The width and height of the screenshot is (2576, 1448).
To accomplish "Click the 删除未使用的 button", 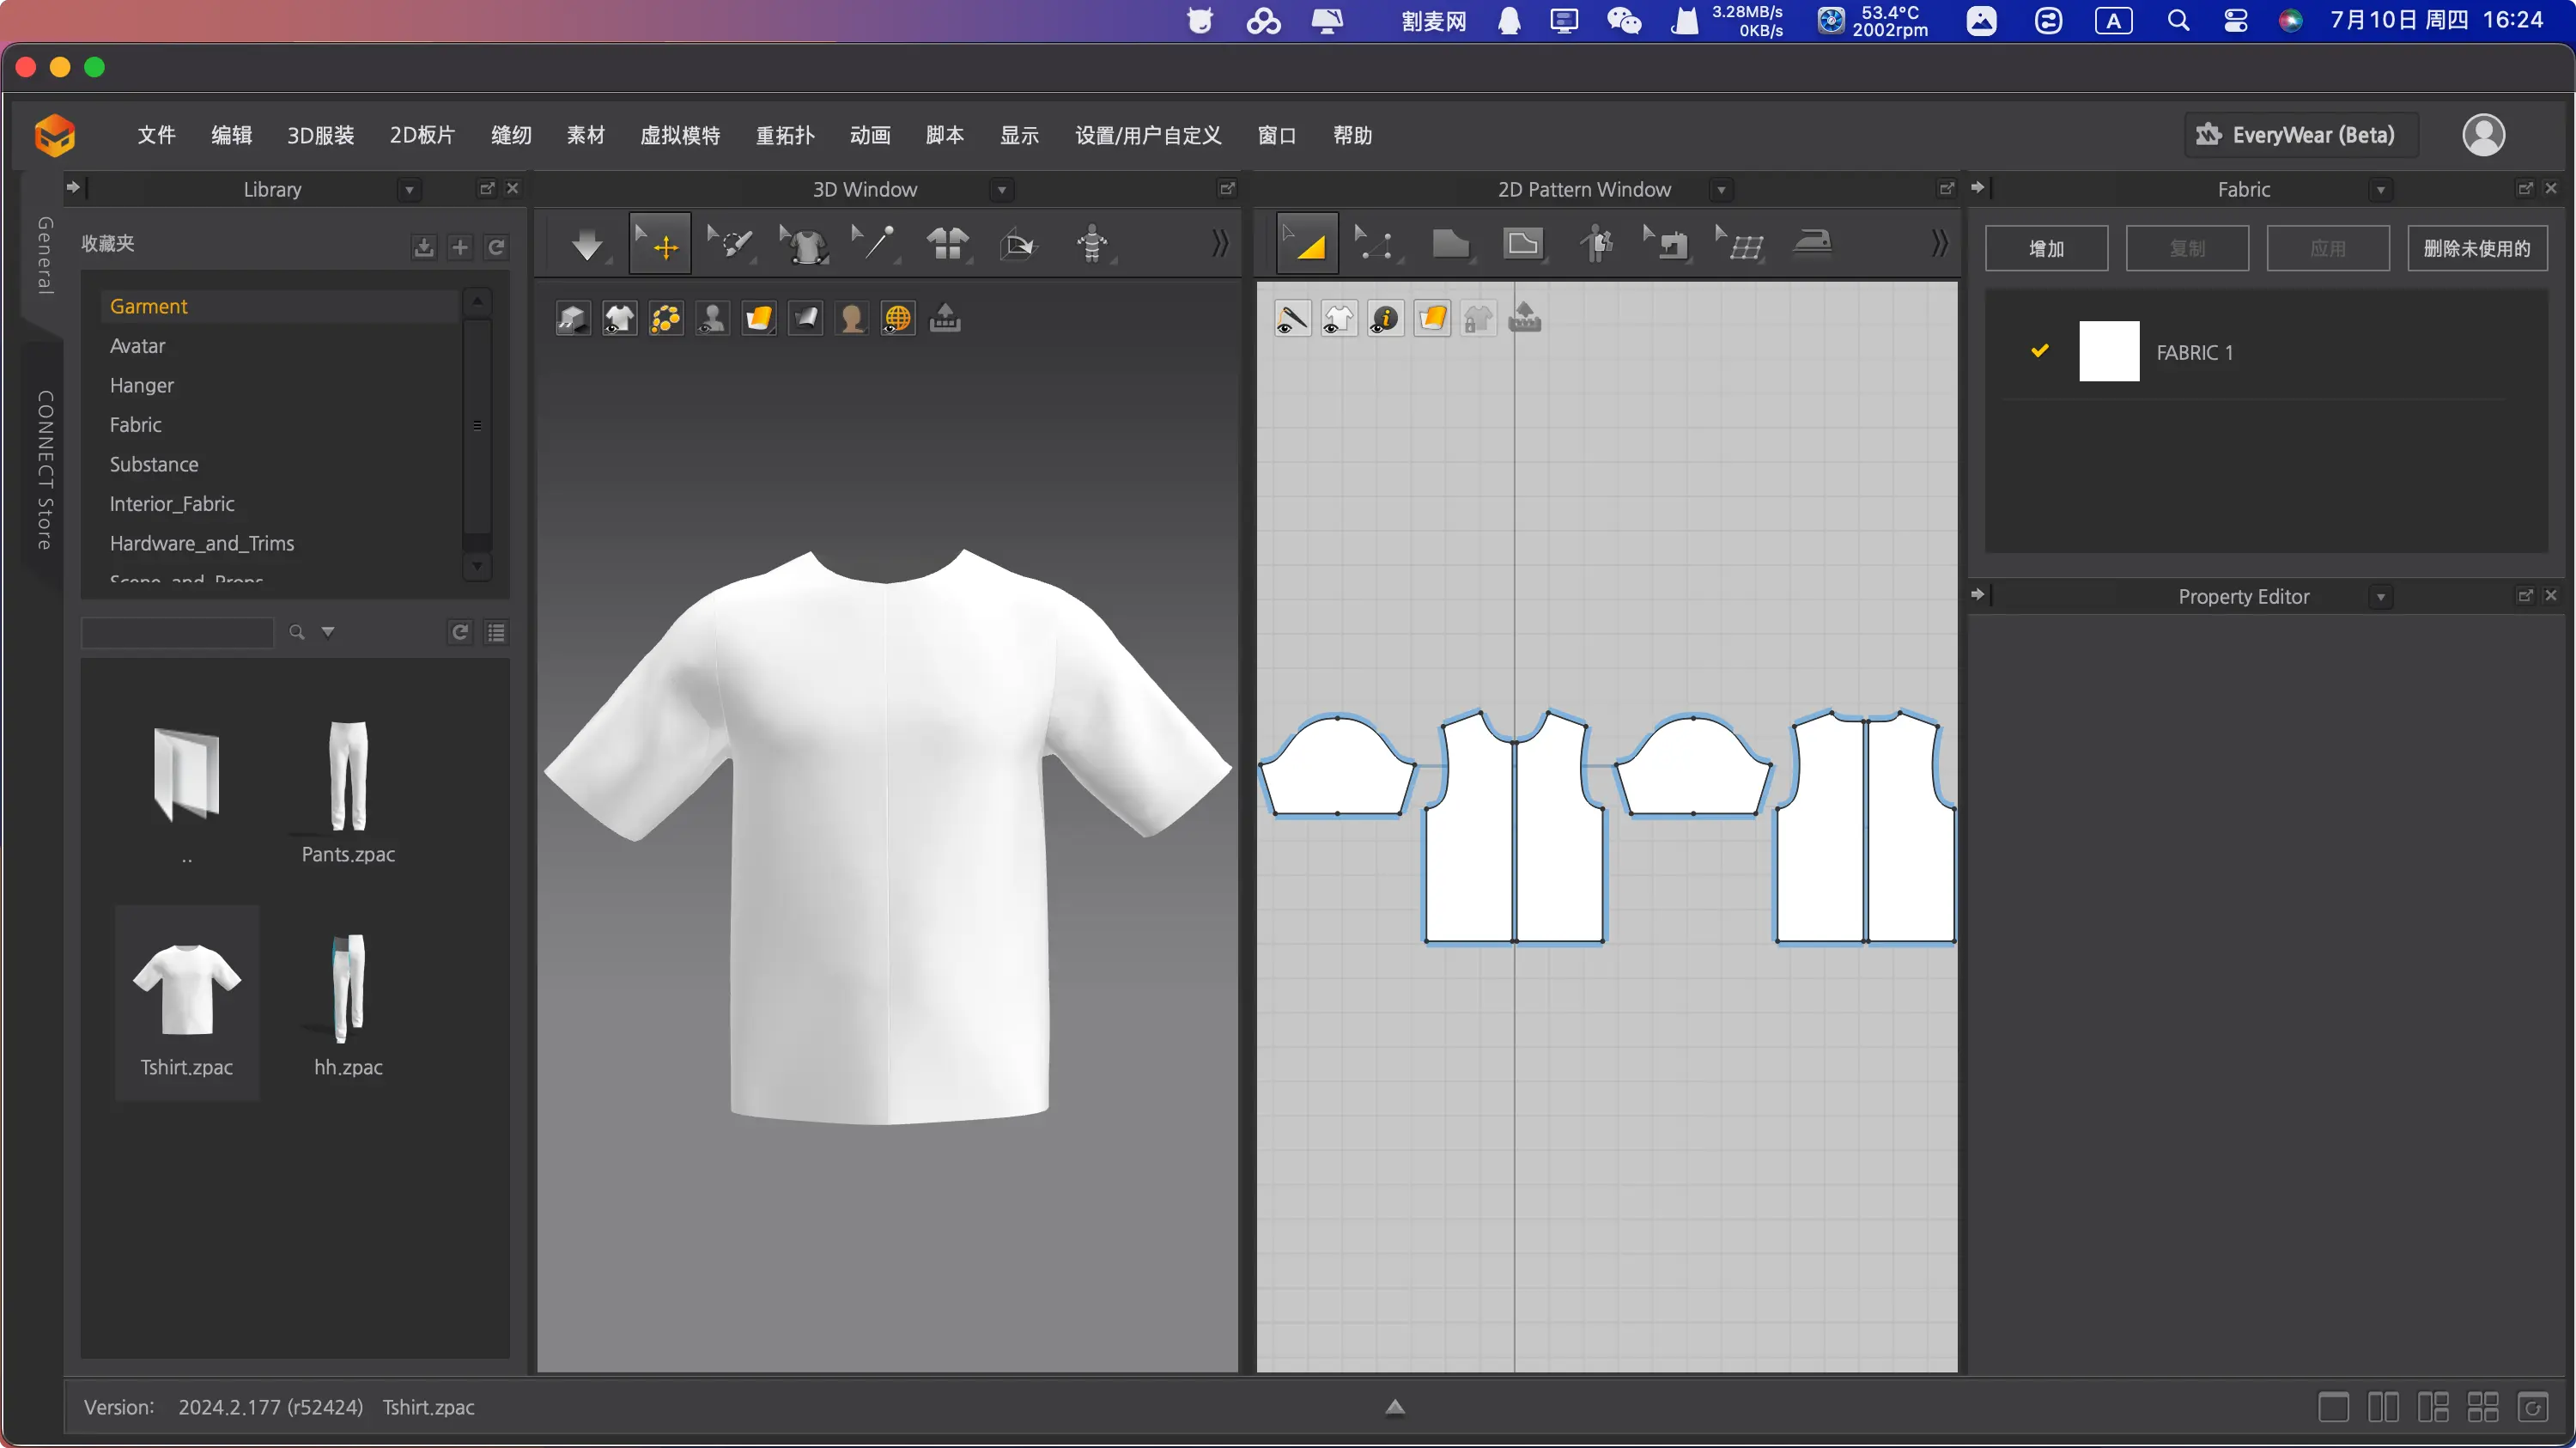I will (x=2476, y=249).
